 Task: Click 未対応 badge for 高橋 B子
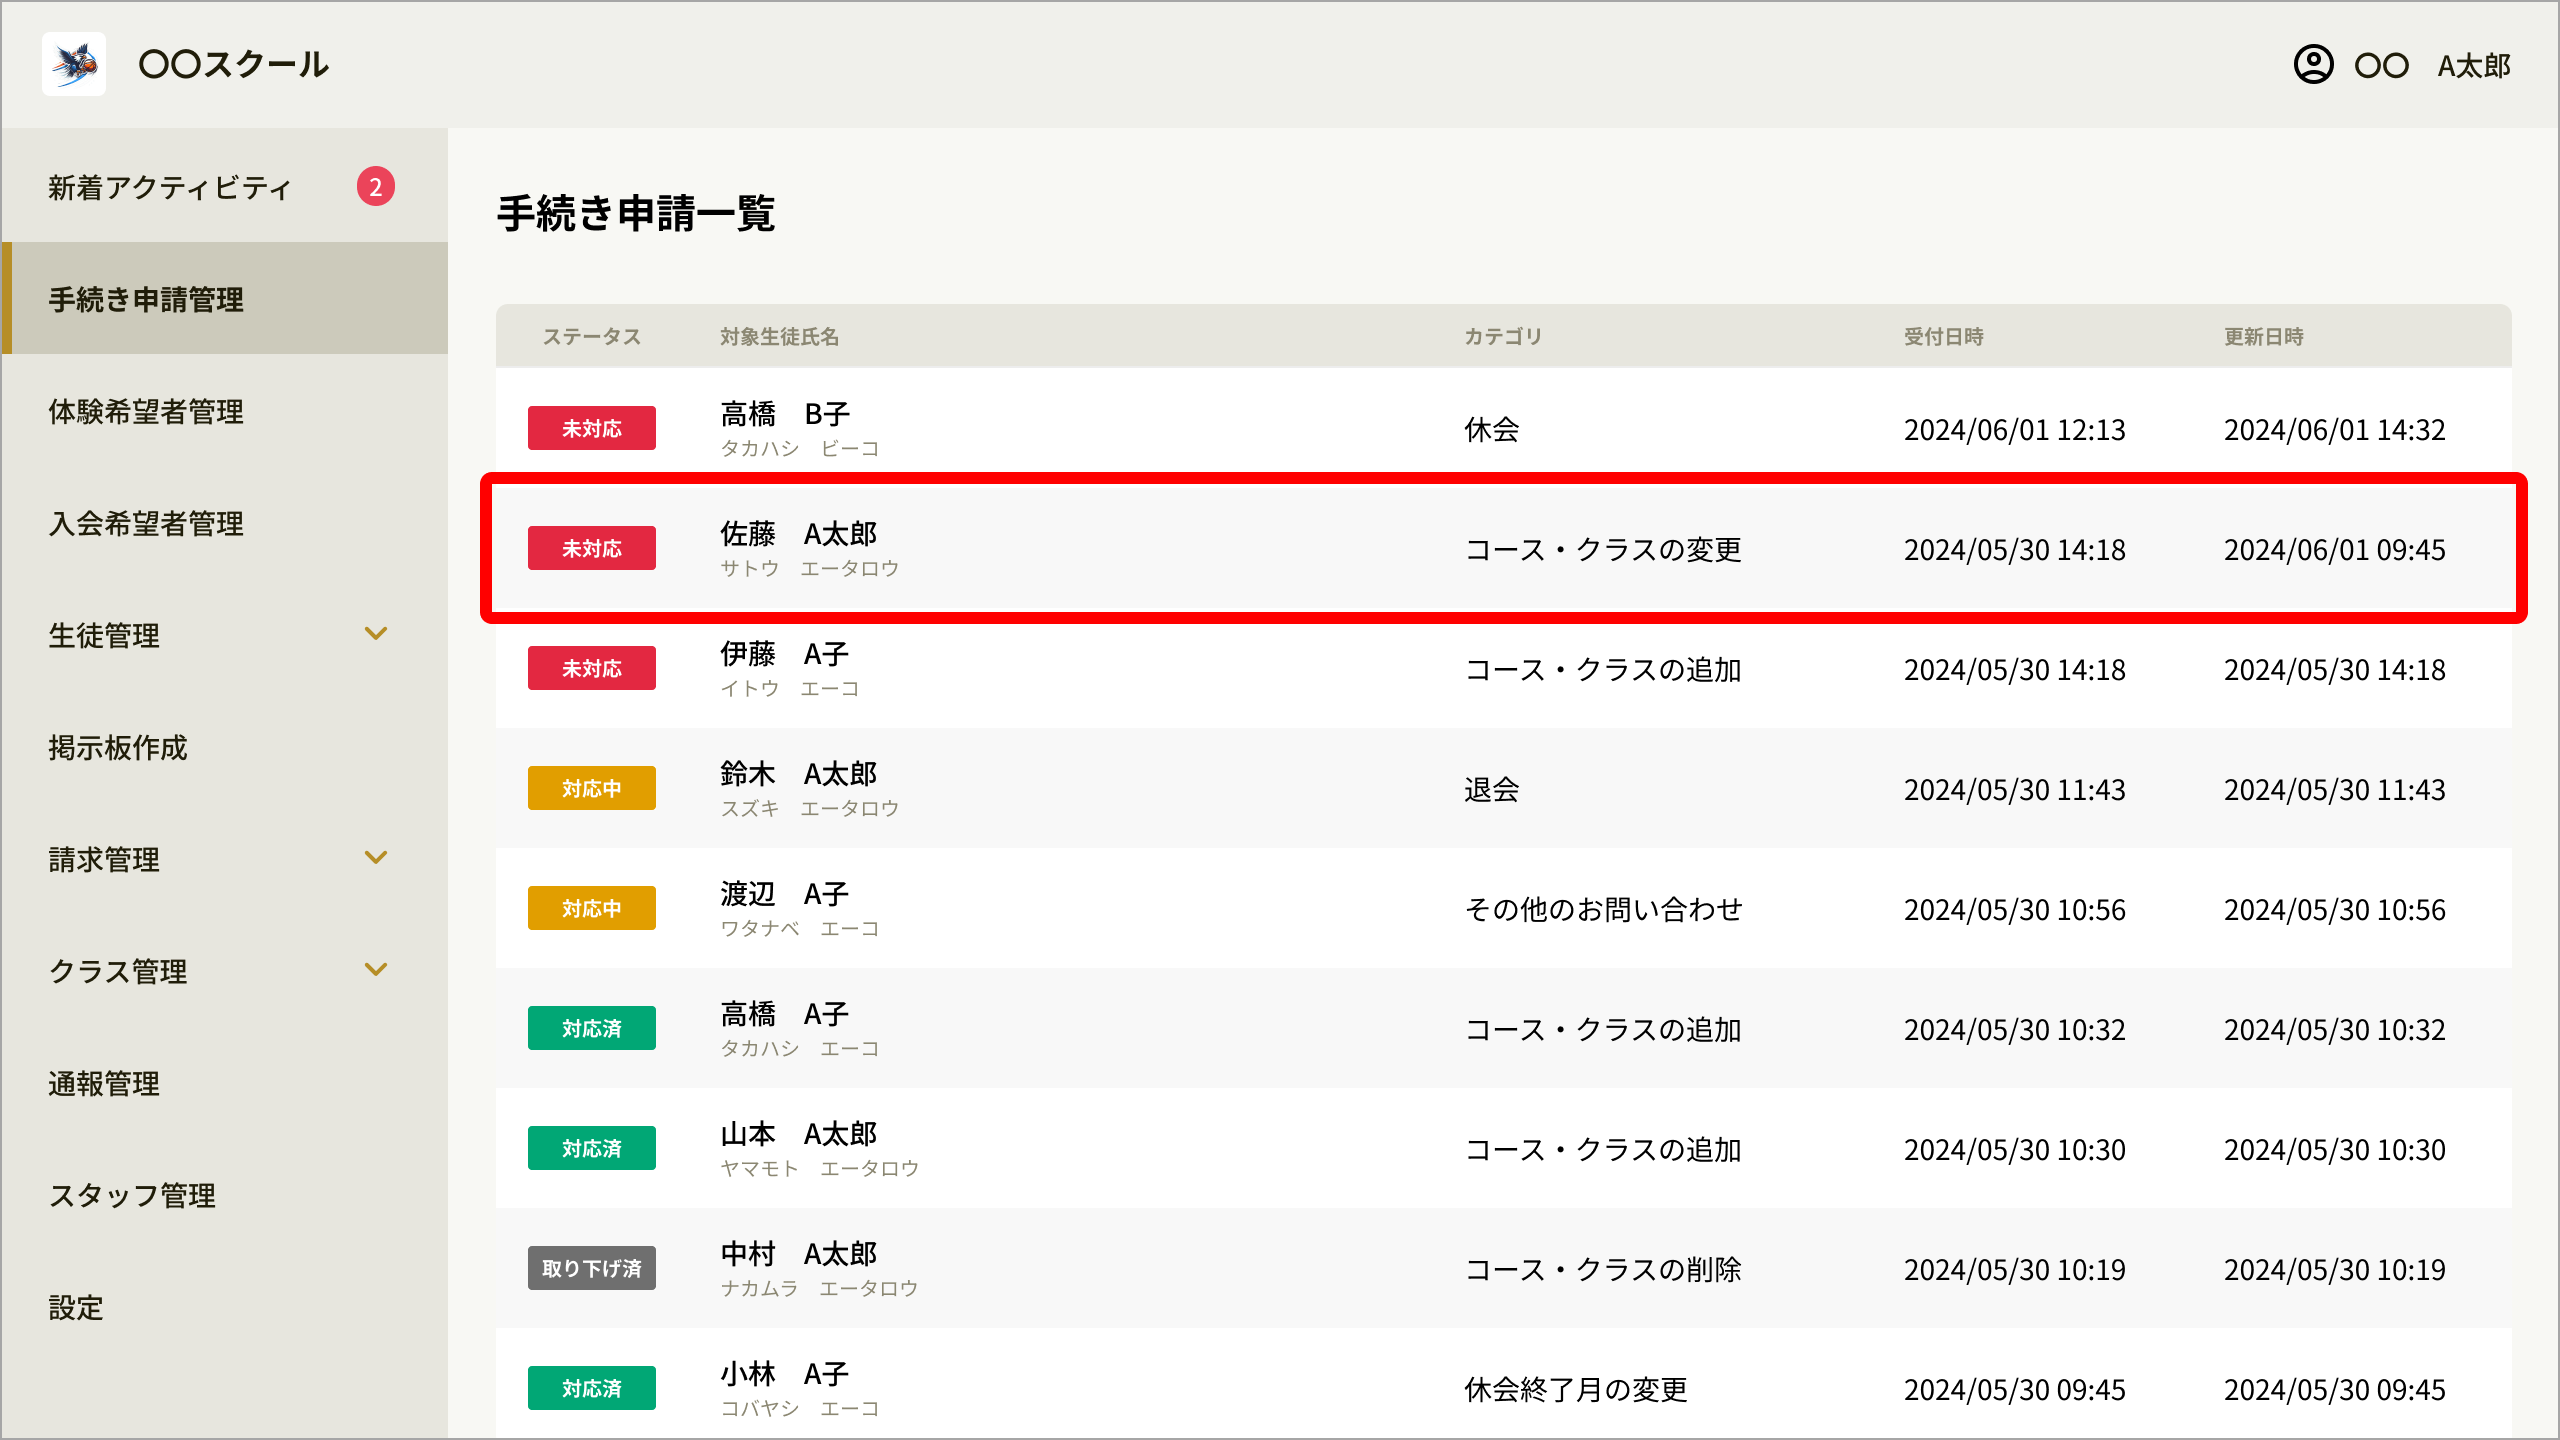point(592,428)
